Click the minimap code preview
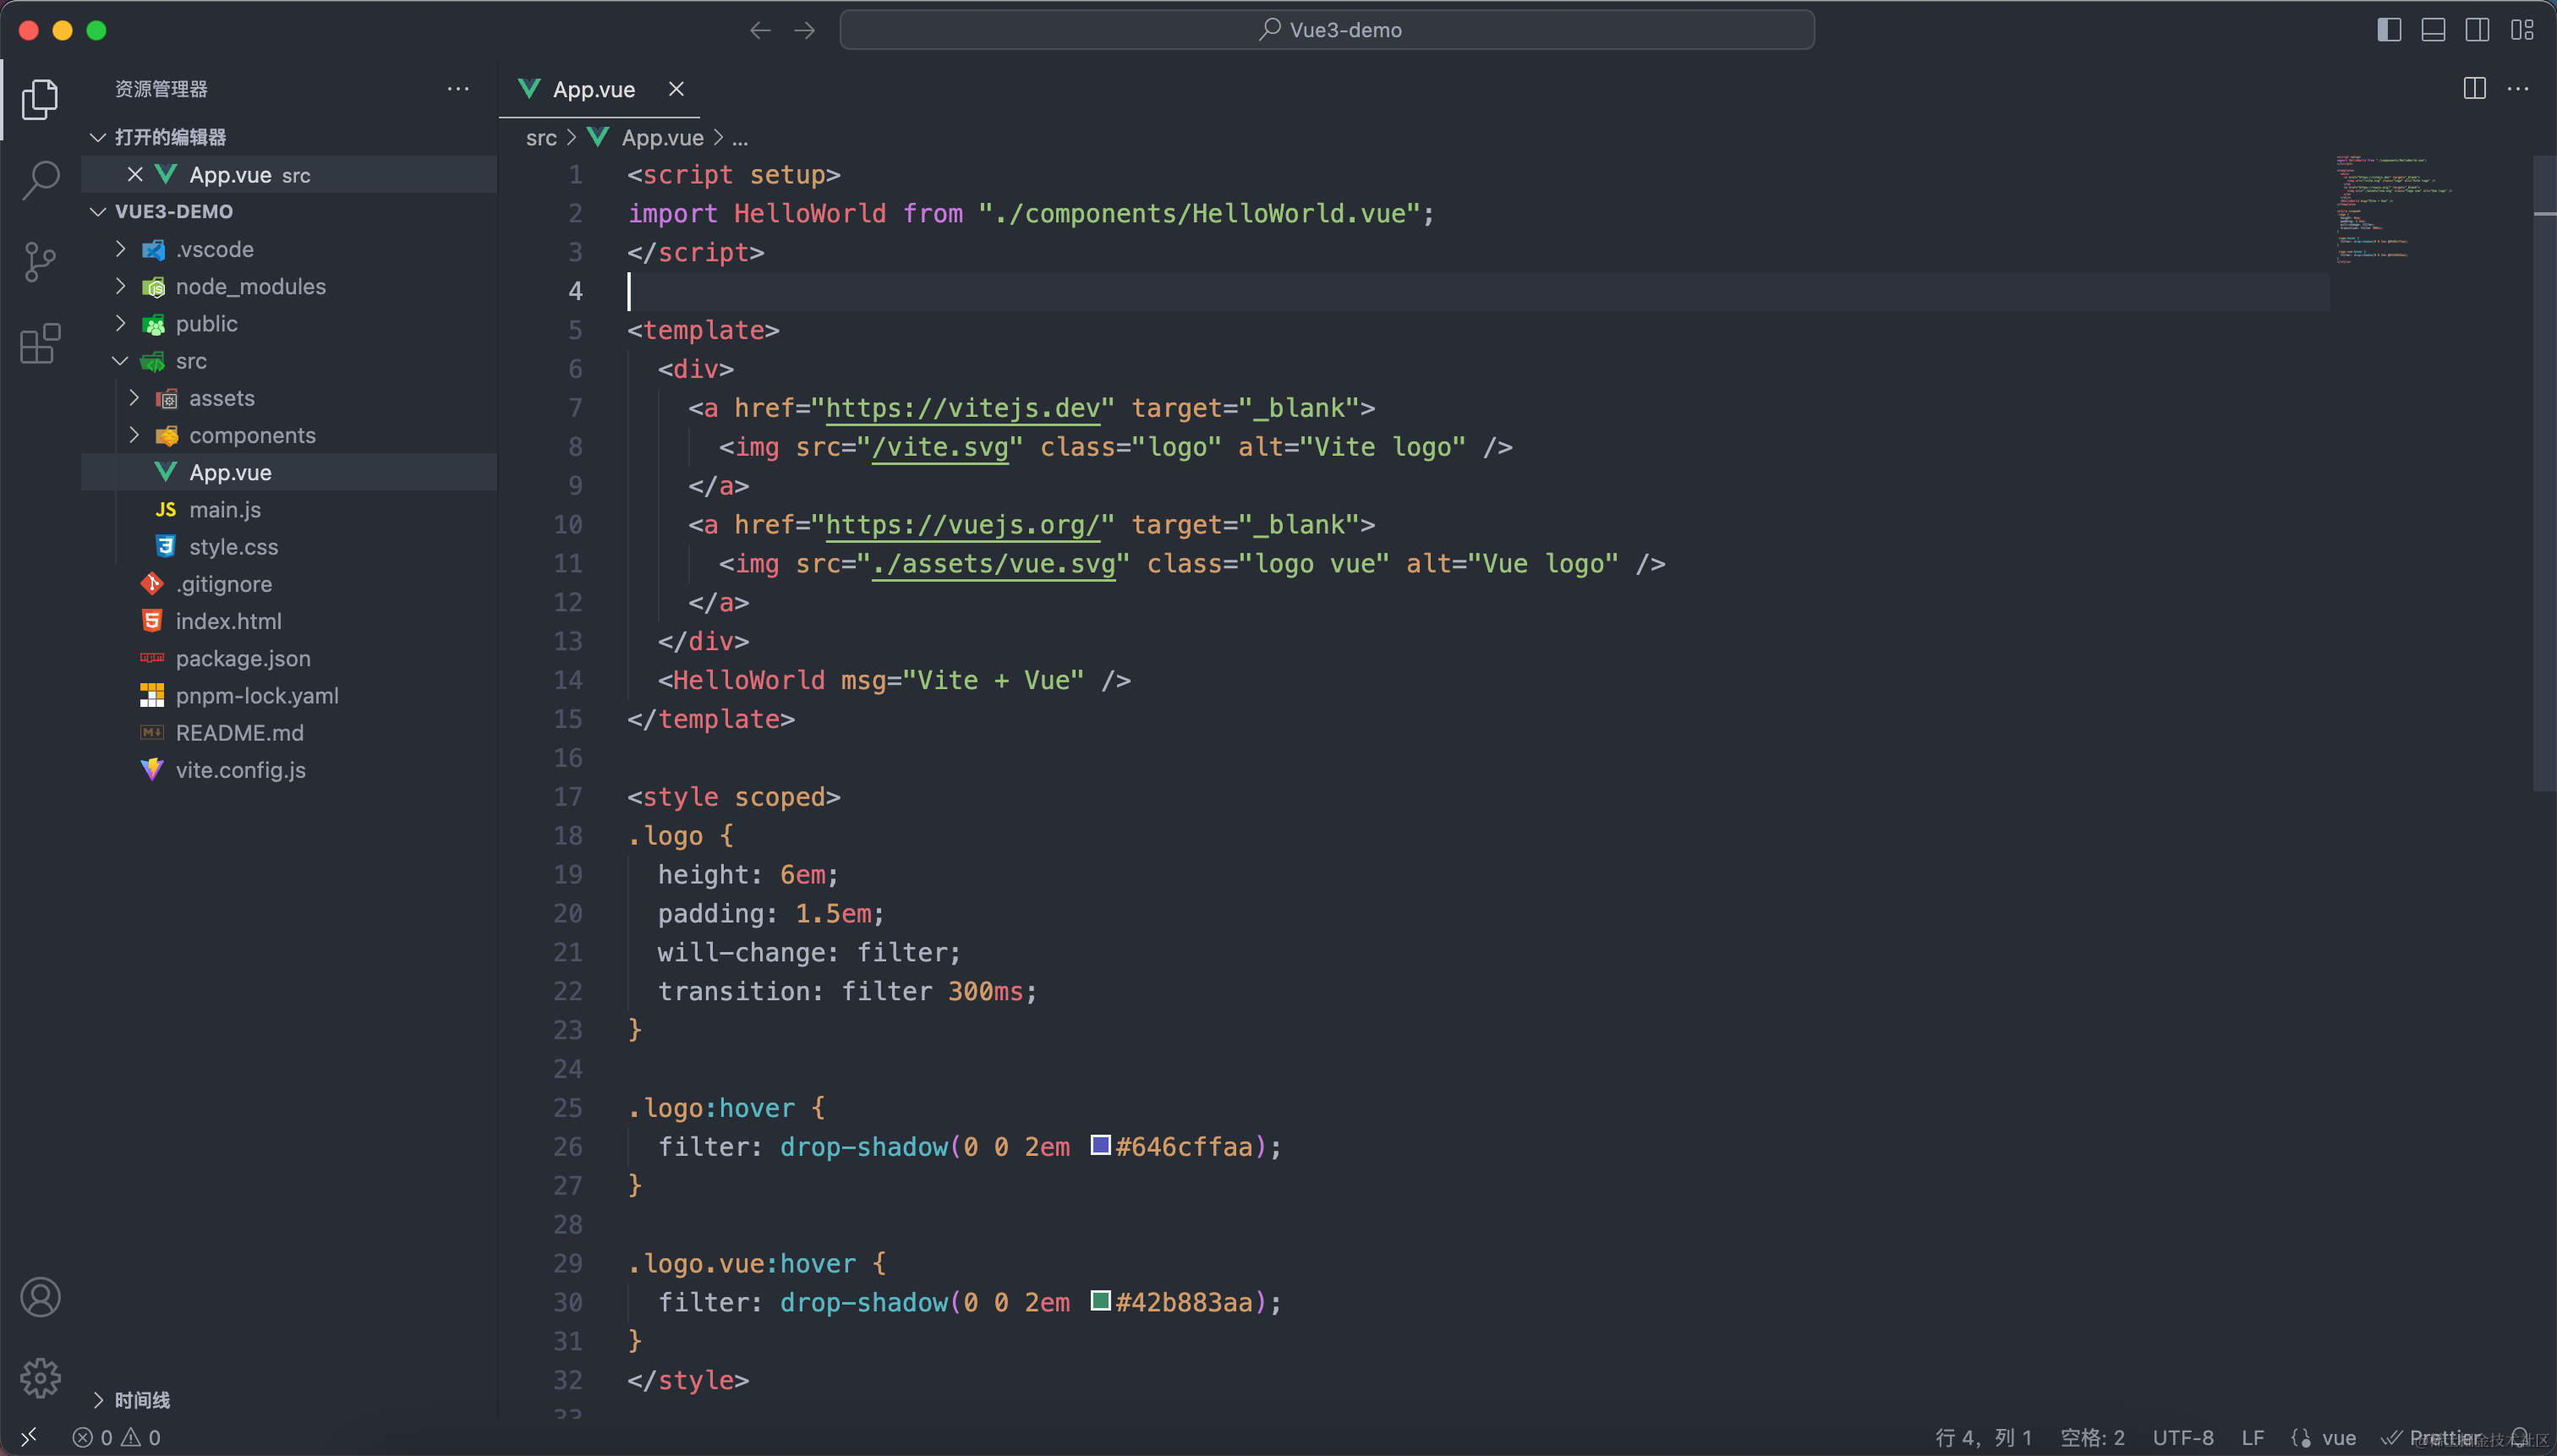Screen dimensions: 2557x1456 tap(2393, 209)
